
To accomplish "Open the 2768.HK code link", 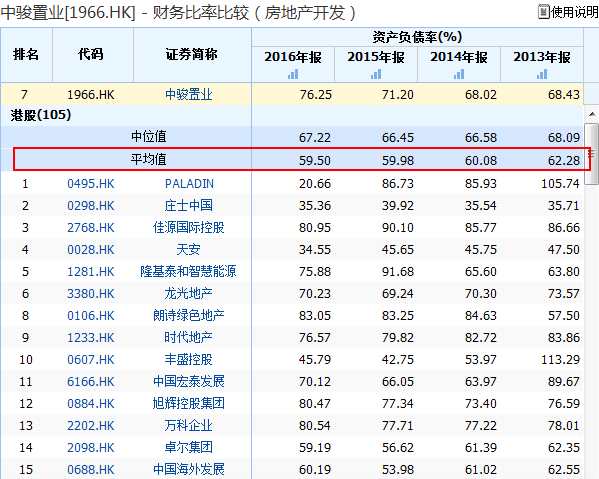I will [91, 228].
